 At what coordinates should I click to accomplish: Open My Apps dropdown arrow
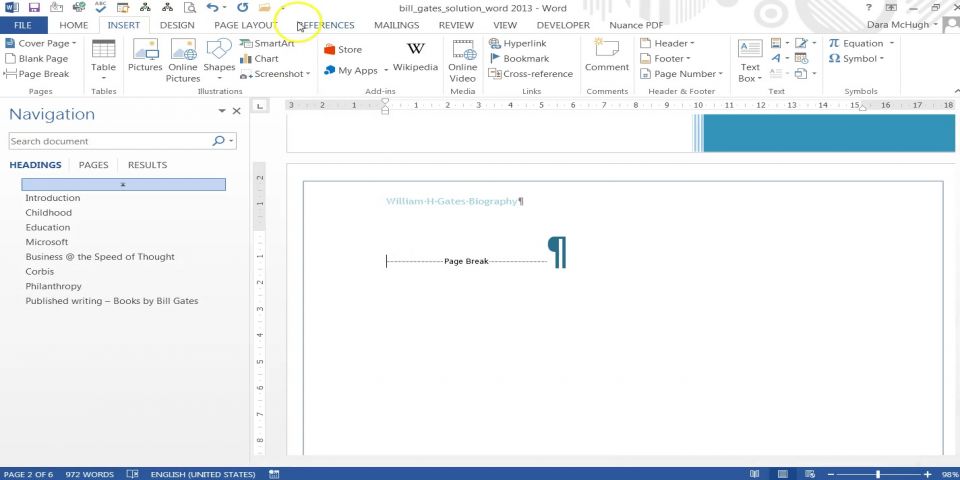coord(386,70)
